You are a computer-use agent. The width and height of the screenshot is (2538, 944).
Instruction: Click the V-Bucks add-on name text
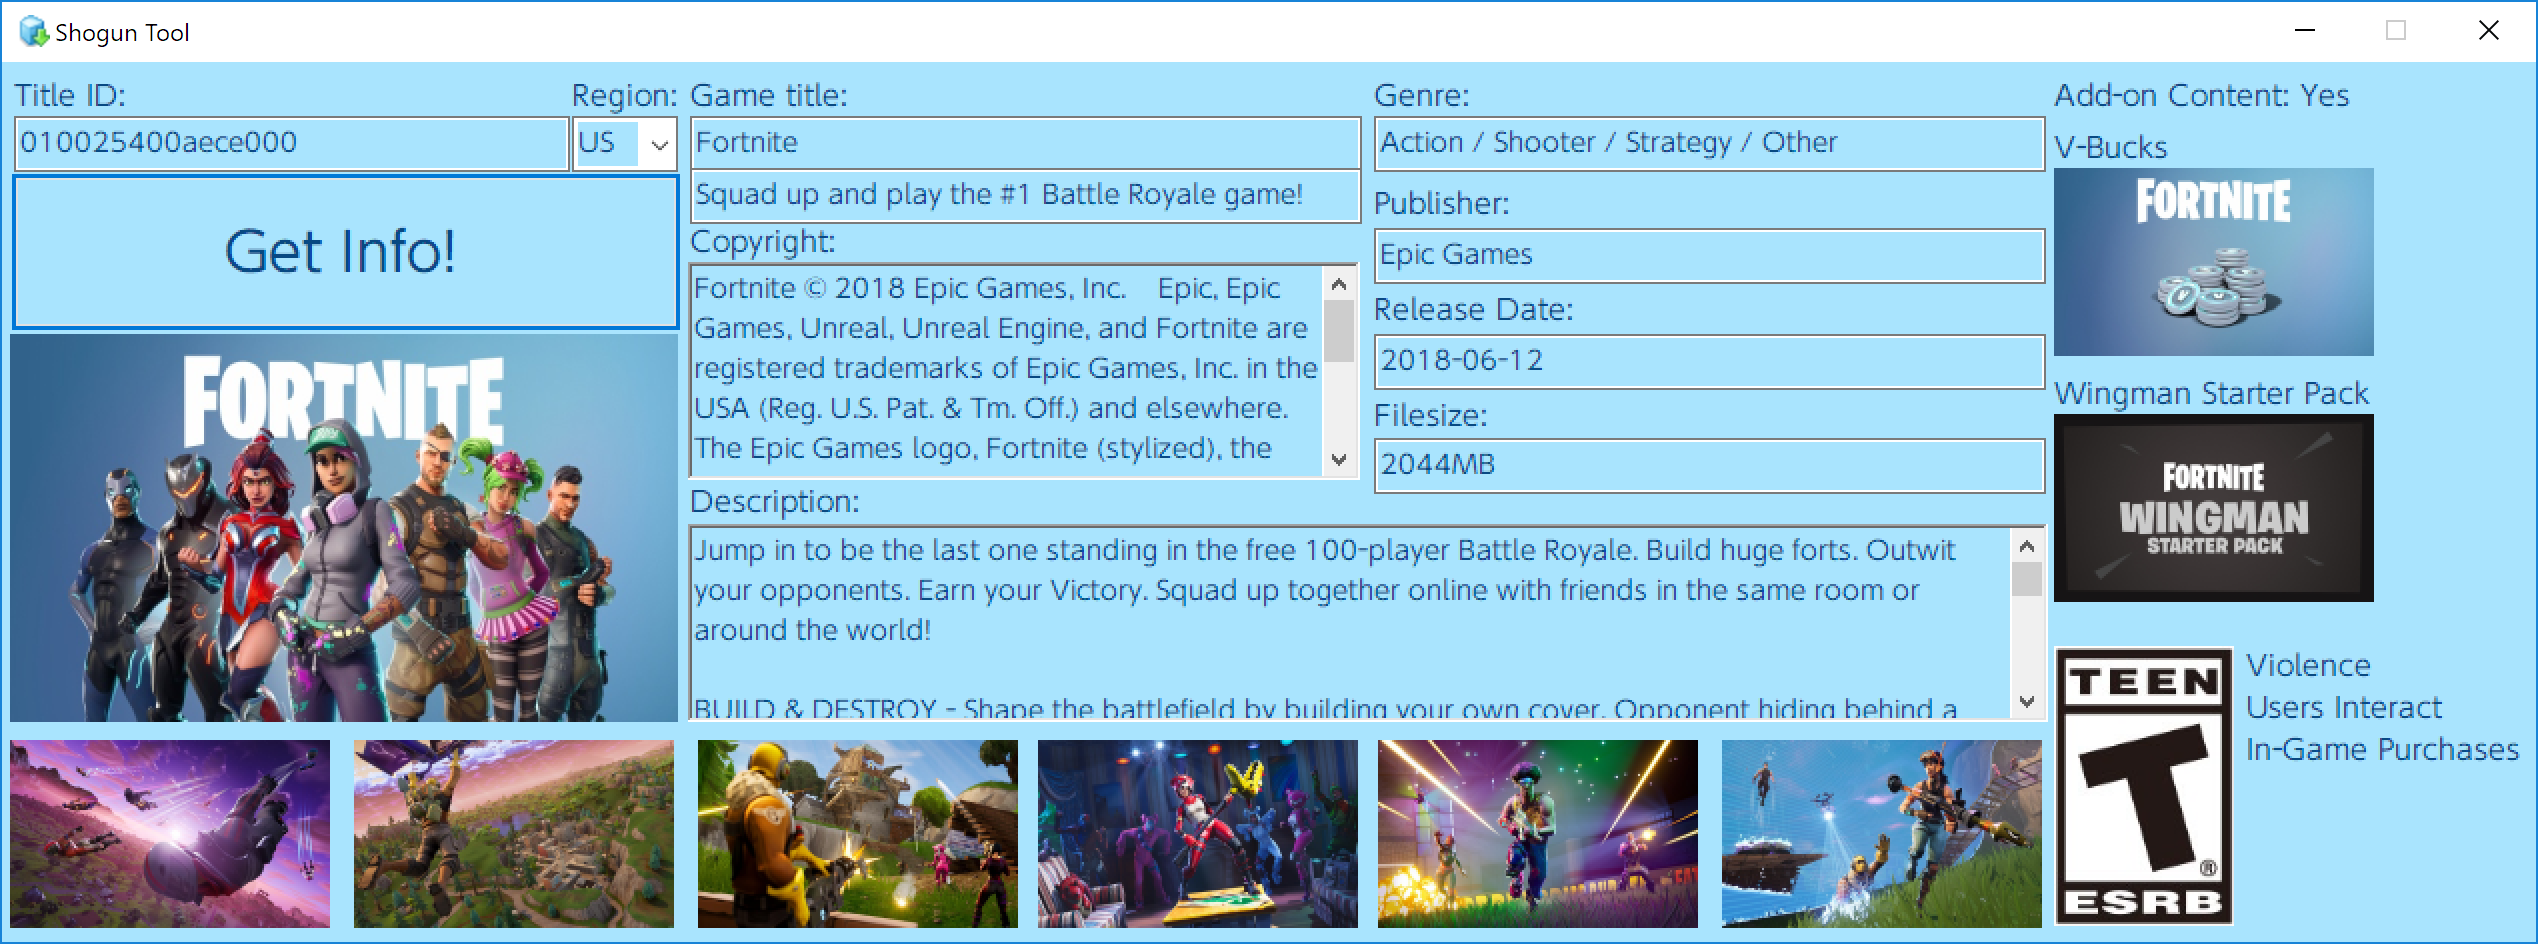tap(2110, 147)
